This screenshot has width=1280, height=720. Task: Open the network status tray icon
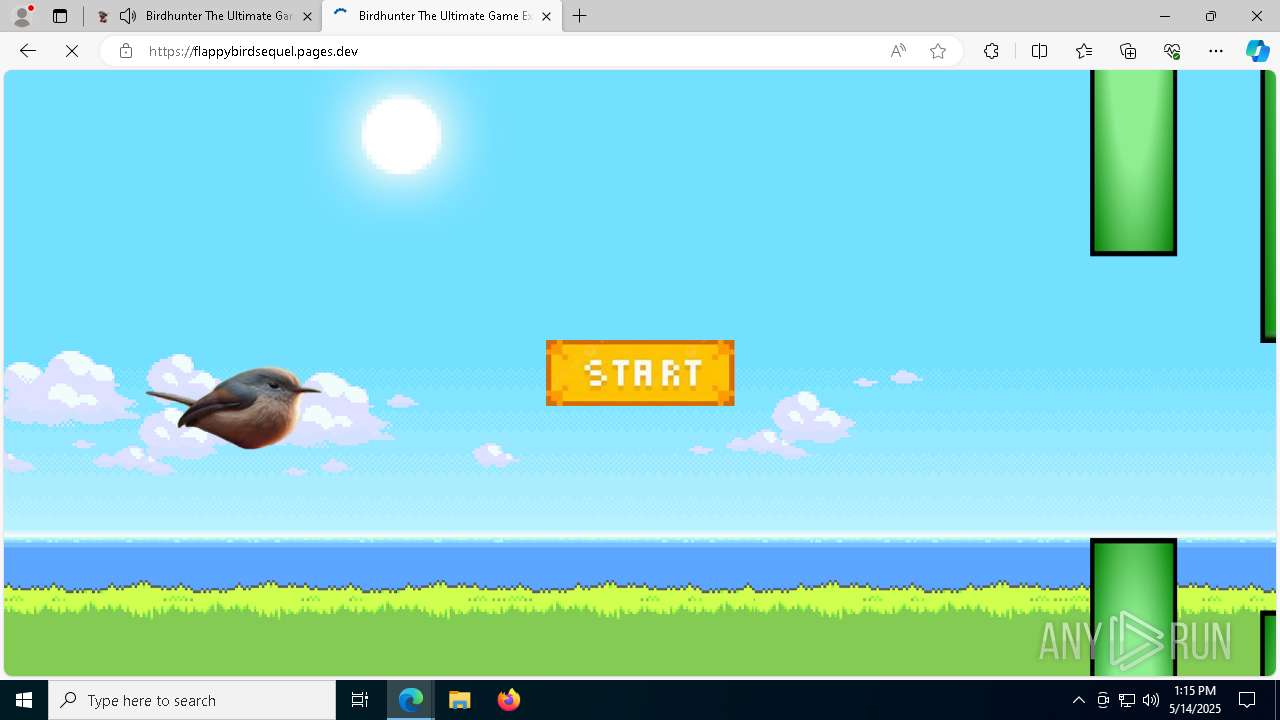coord(1127,700)
